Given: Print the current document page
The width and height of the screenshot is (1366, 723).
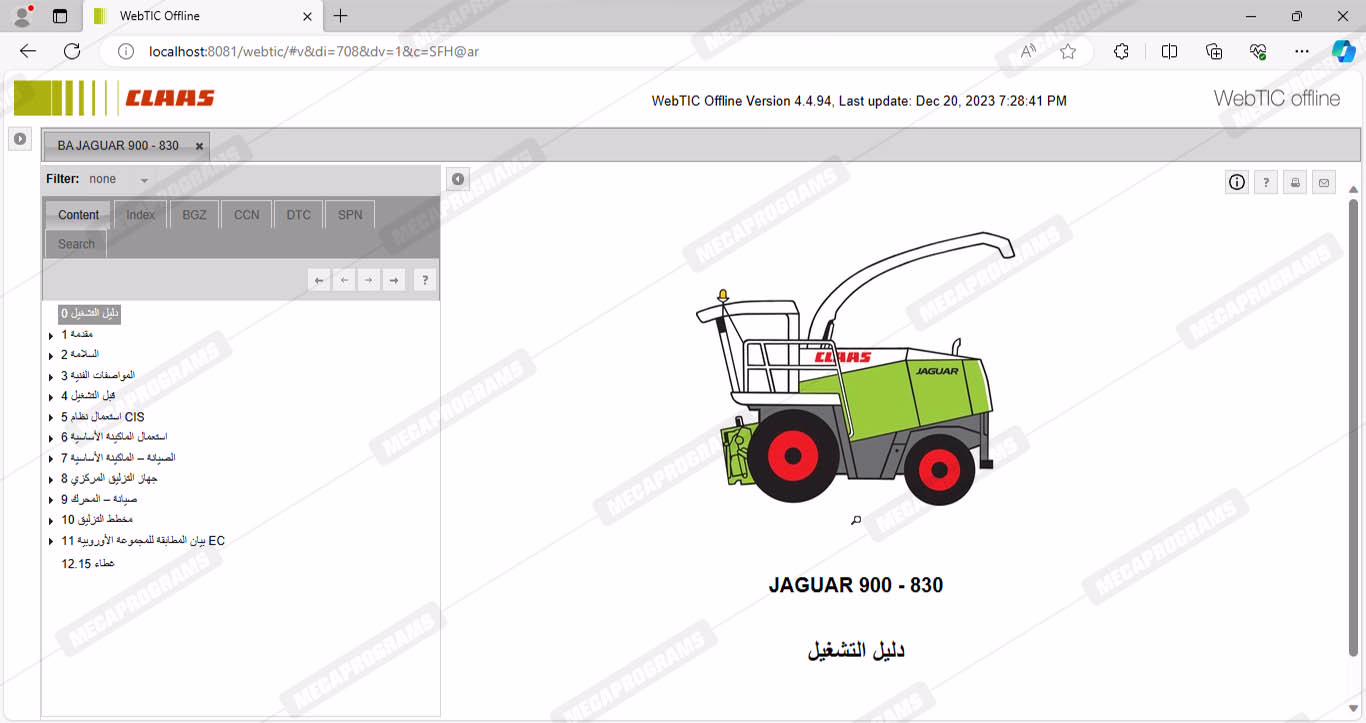Looking at the screenshot, I should [1295, 182].
